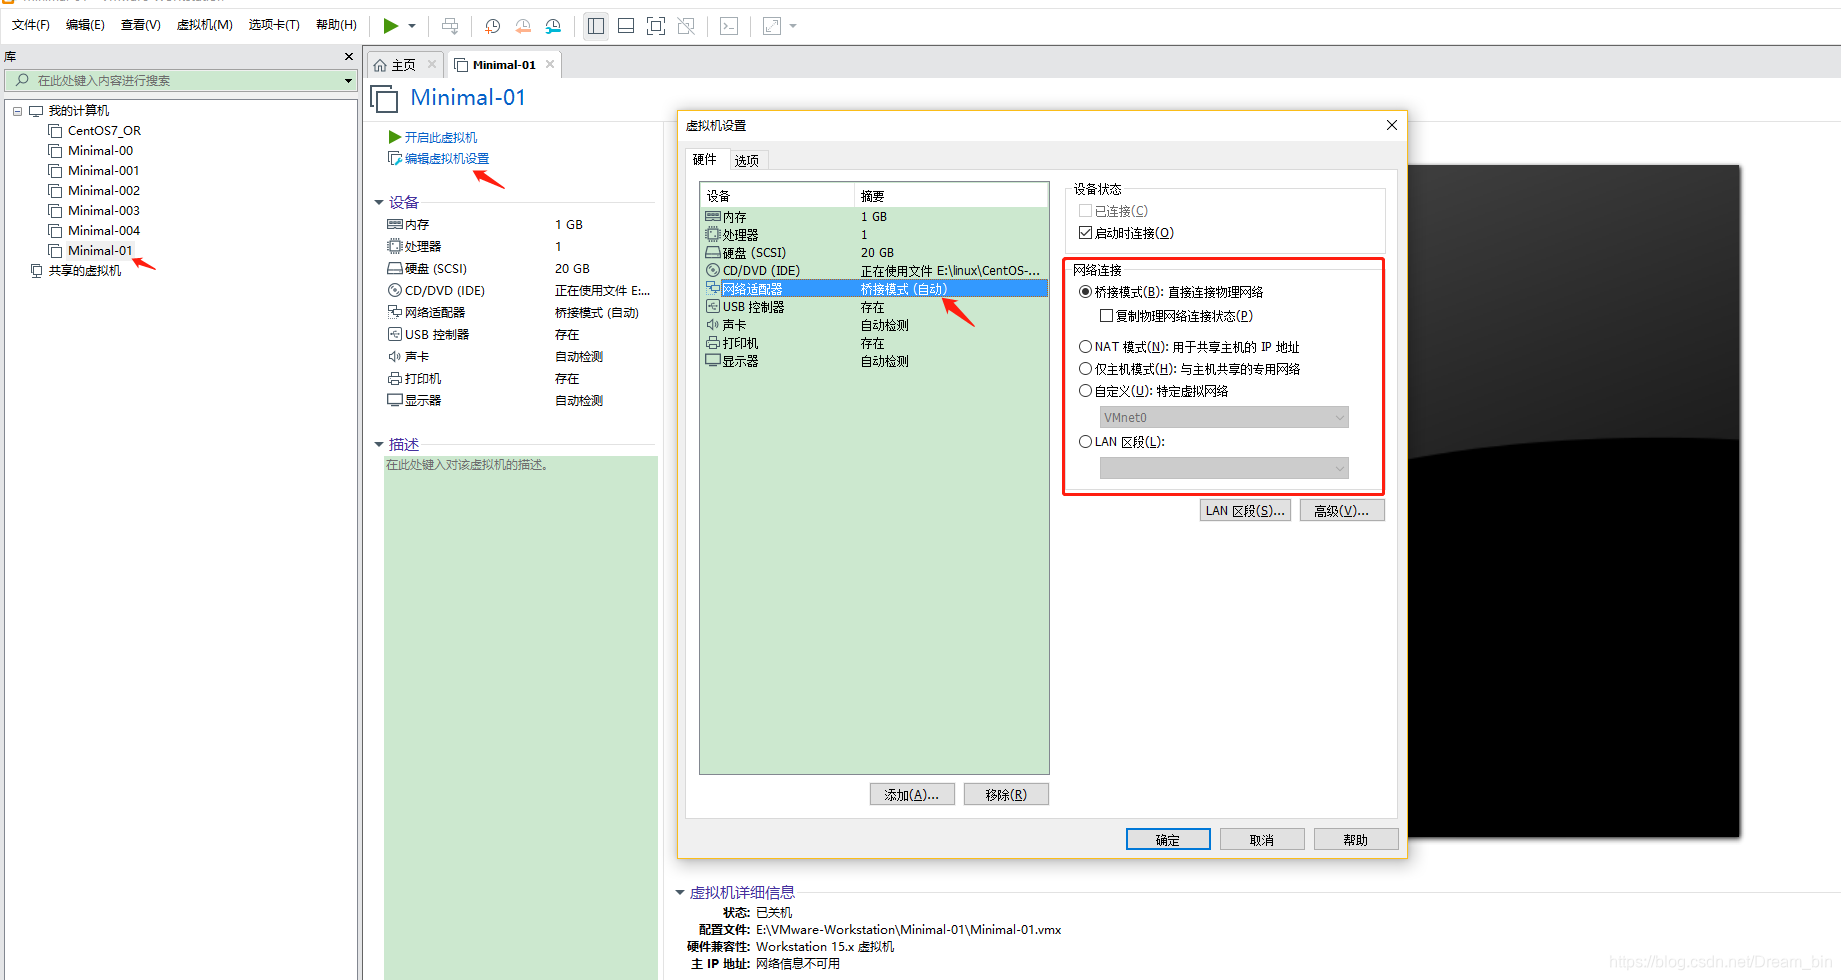Open the LAN segment combo box
This screenshot has width=1841, height=980.
coord(1224,468)
